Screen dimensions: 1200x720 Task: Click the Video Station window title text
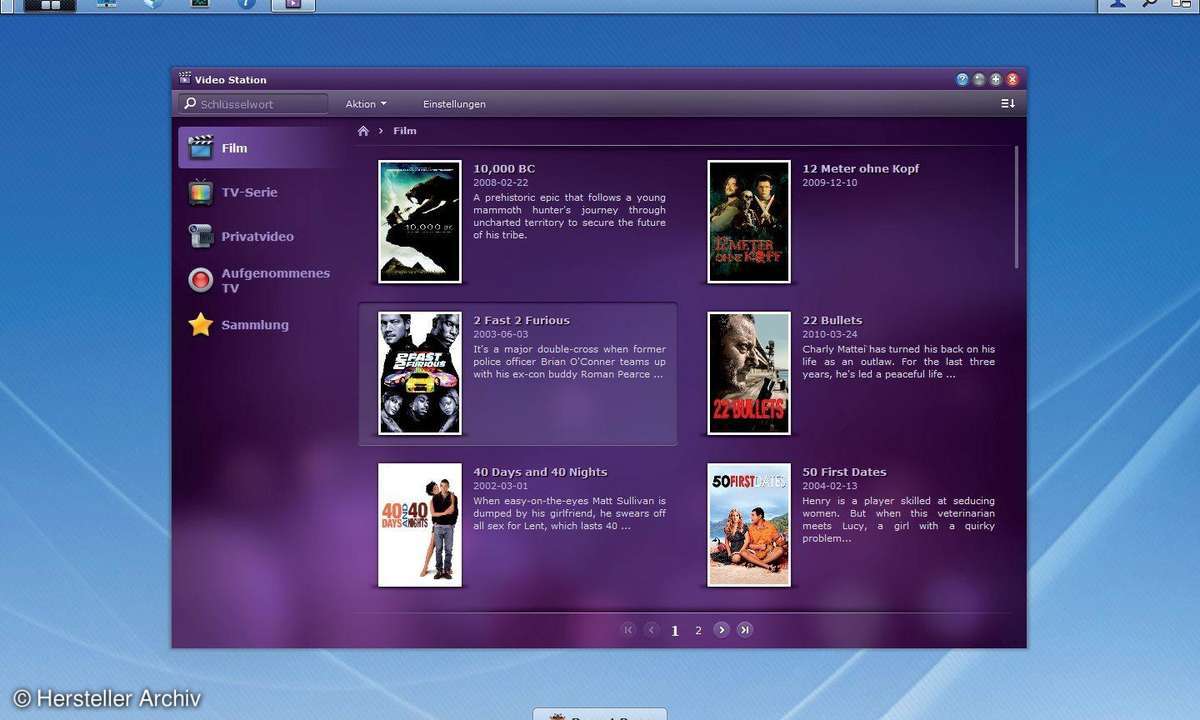[230, 80]
